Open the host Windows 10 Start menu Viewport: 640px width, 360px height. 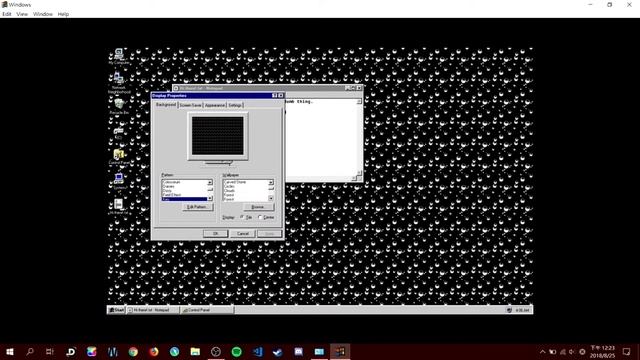[x=10, y=351]
